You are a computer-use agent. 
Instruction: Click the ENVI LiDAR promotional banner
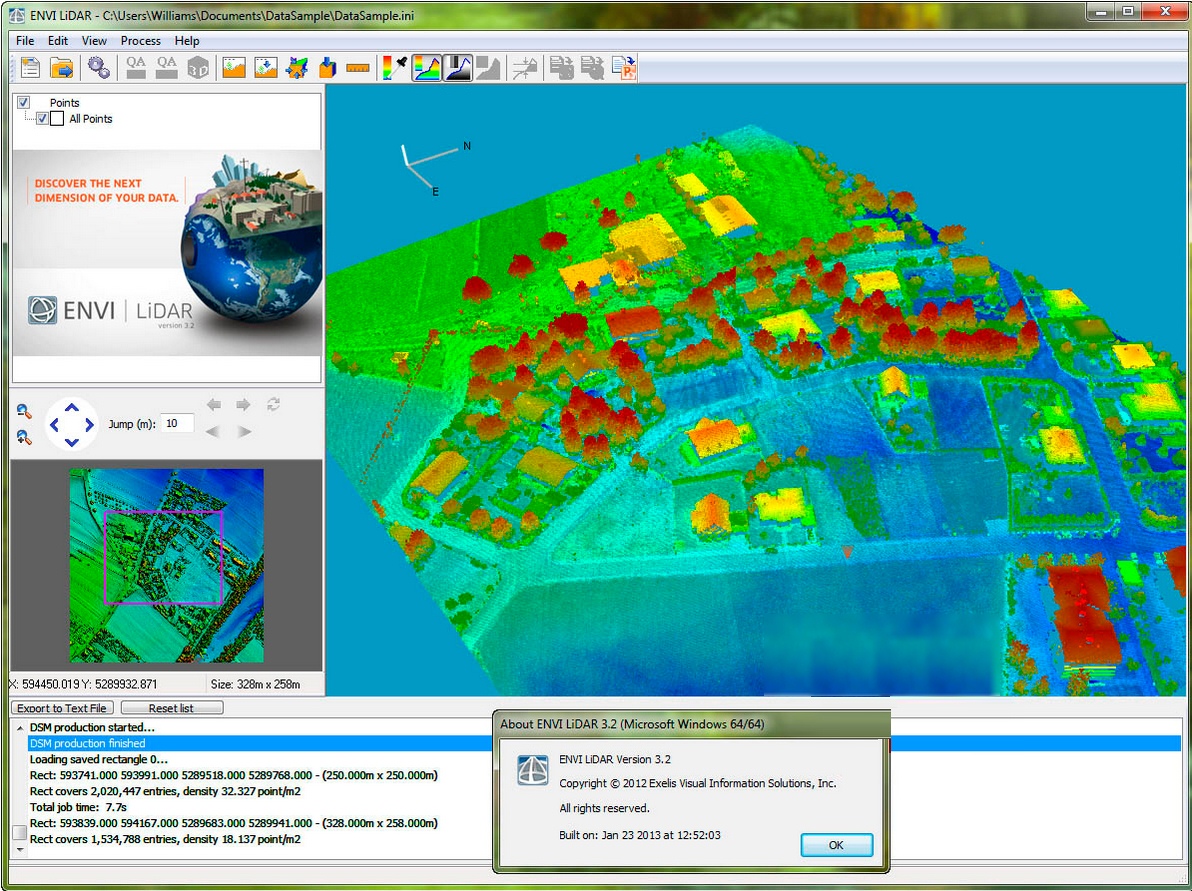[x=167, y=253]
